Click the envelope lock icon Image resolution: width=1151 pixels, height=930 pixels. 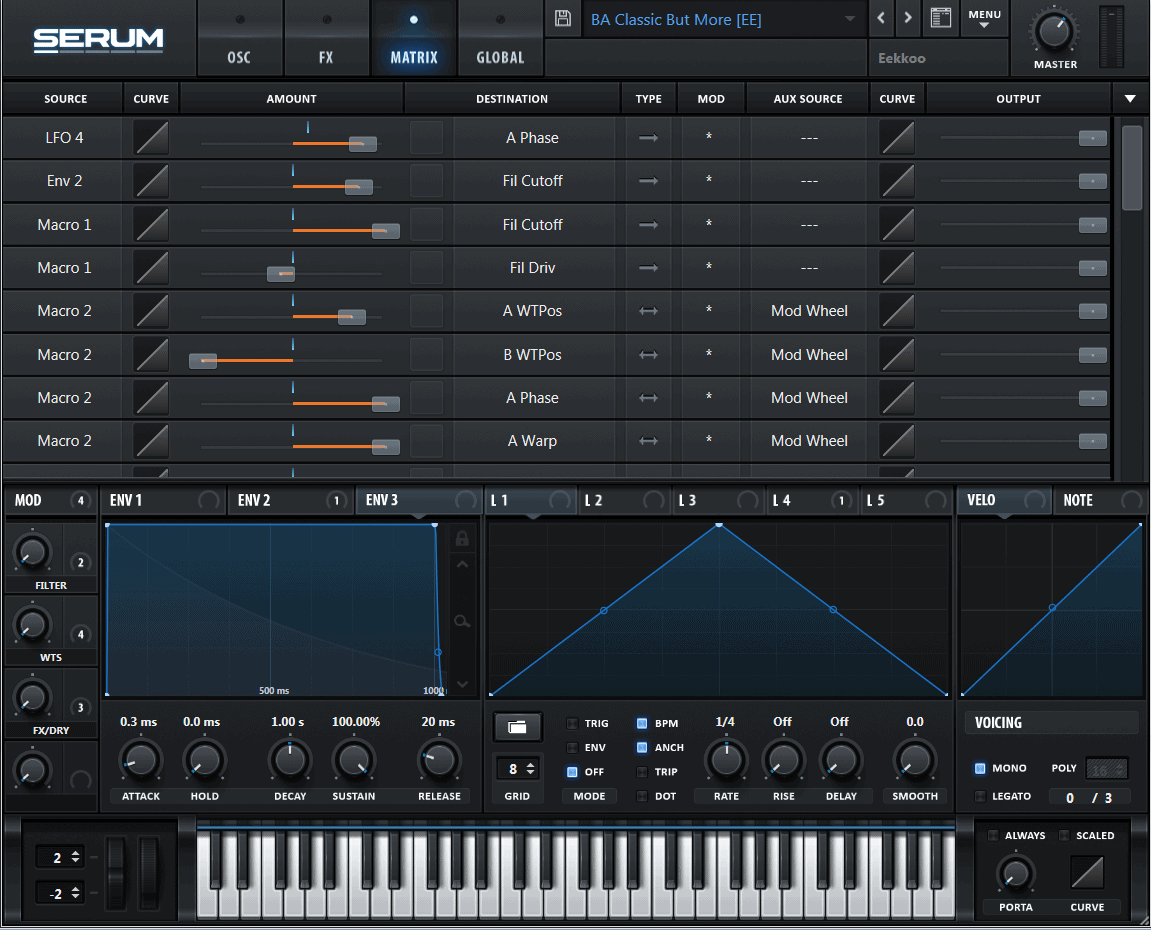coord(462,540)
